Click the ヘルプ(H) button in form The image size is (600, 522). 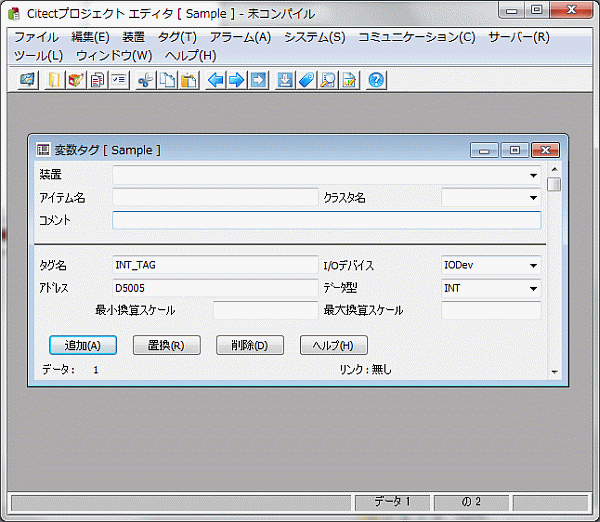pyautogui.click(x=334, y=345)
